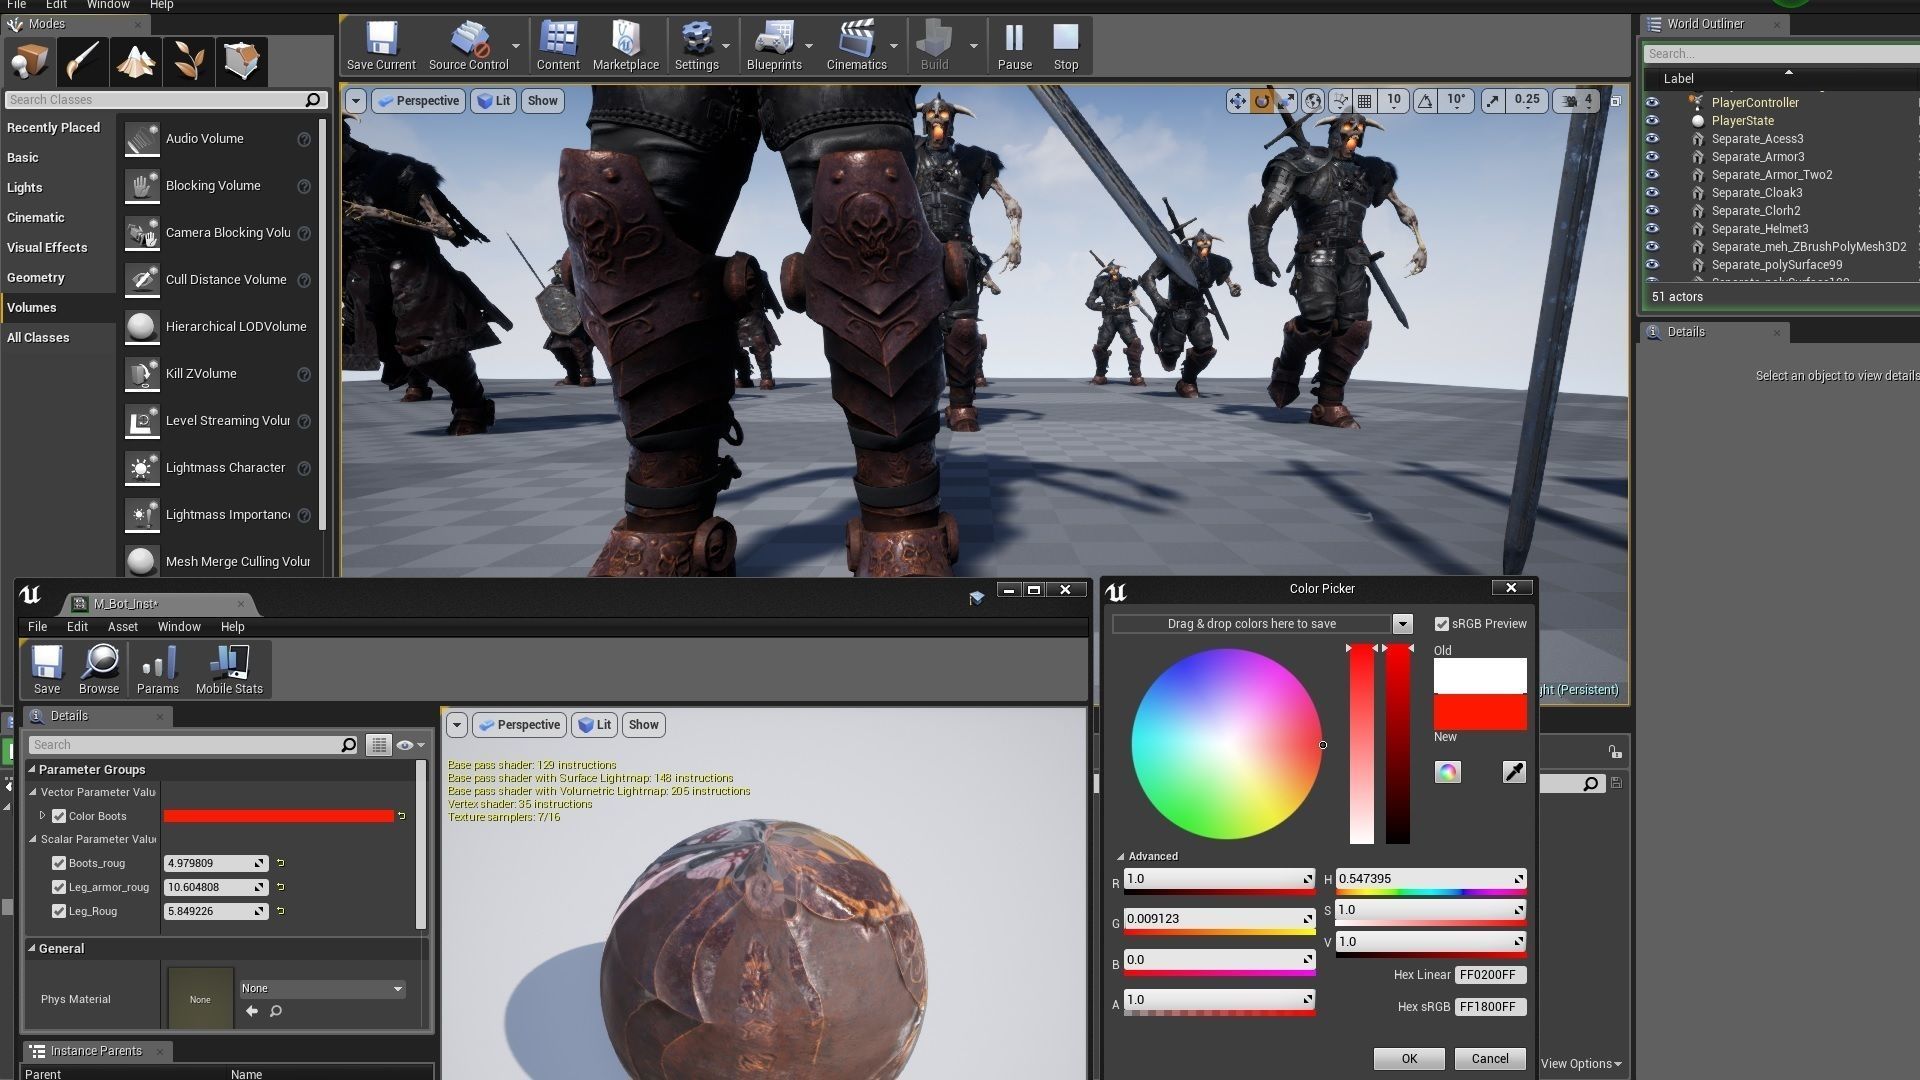Expand the Color Boots vector parameter
This screenshot has height=1080, width=1920.
43,816
